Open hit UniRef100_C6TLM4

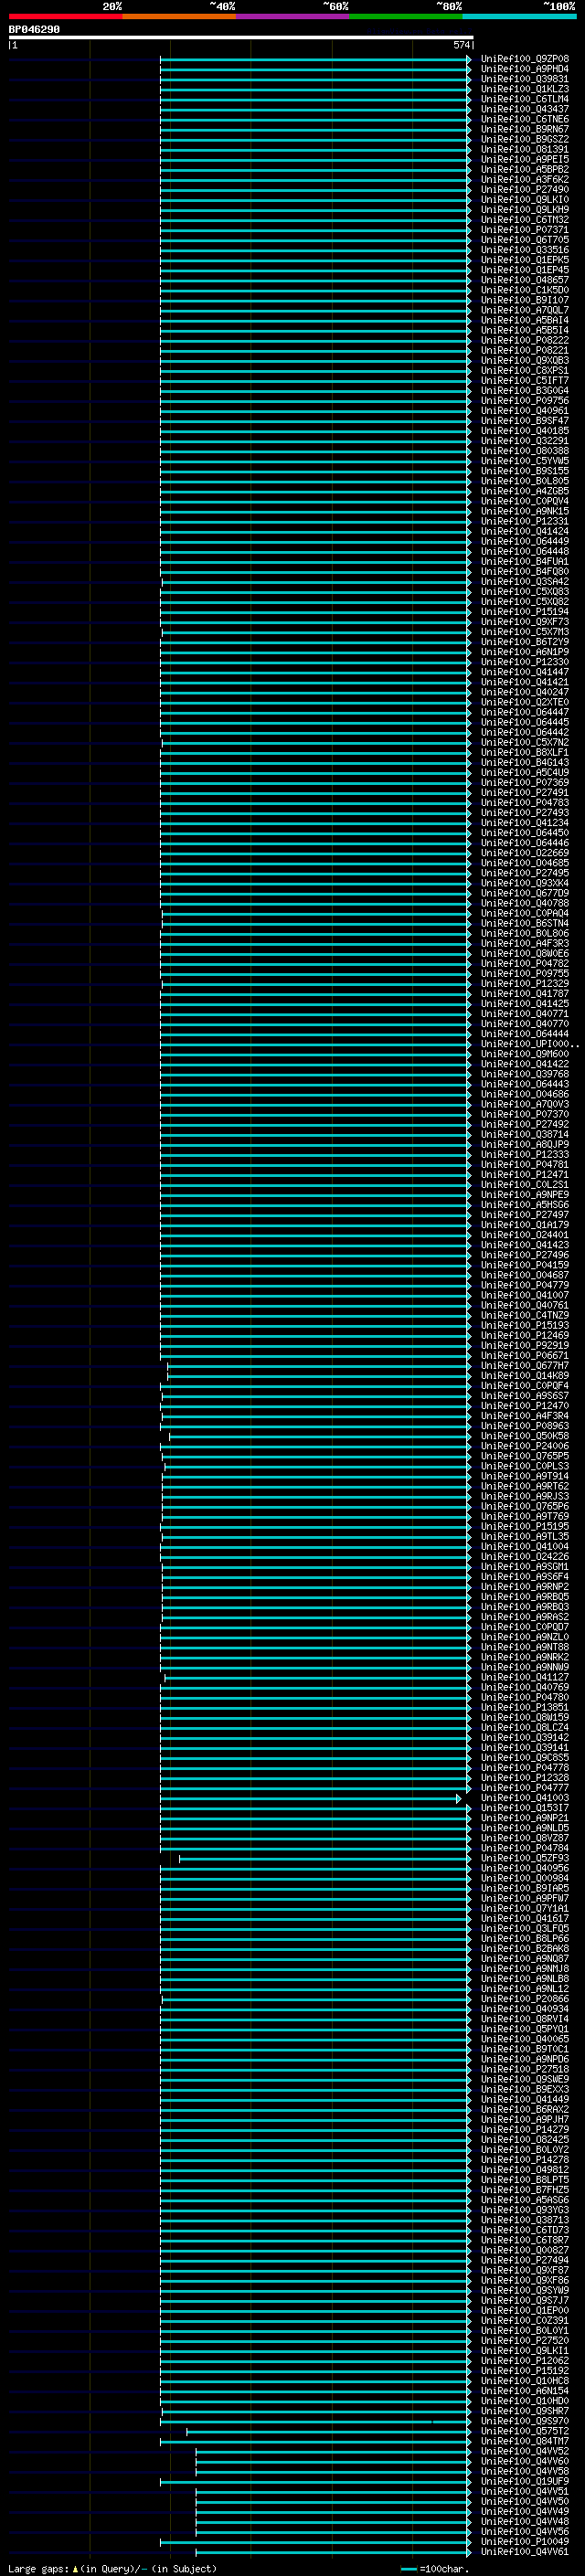(x=524, y=99)
